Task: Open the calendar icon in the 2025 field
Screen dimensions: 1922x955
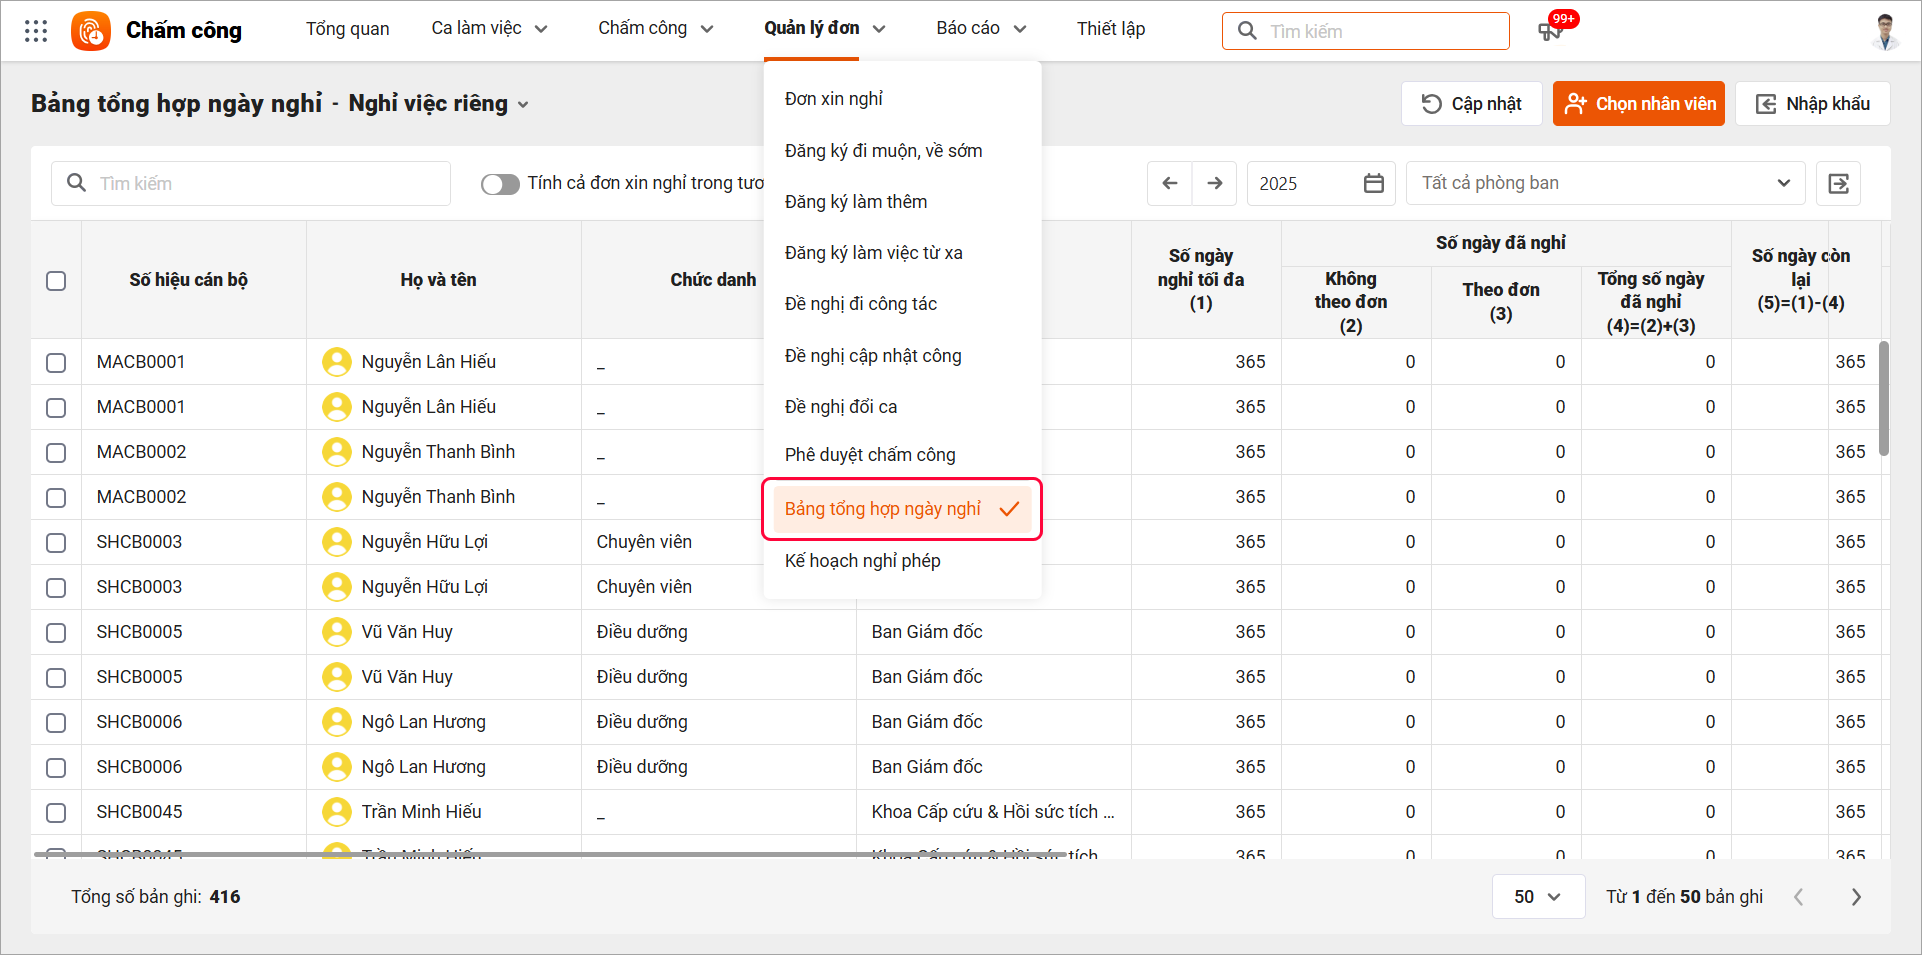Action: [x=1374, y=183]
